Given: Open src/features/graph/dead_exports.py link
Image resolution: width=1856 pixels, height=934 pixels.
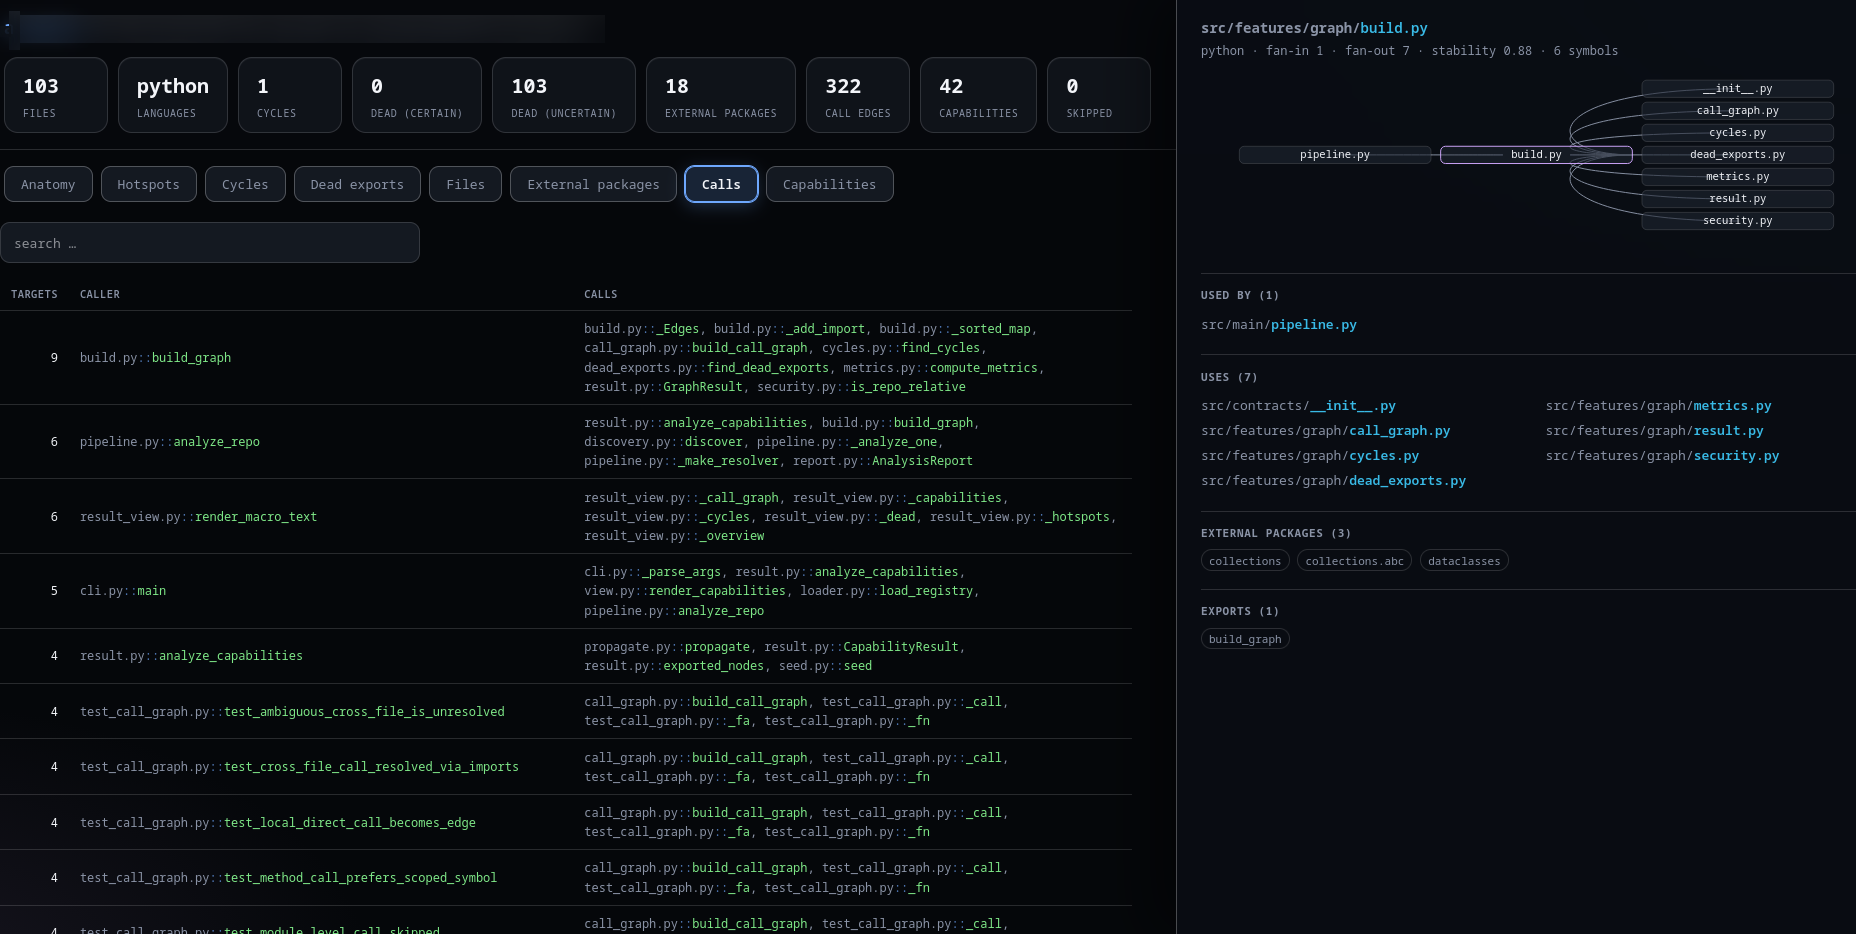Looking at the screenshot, I should 1333,481.
